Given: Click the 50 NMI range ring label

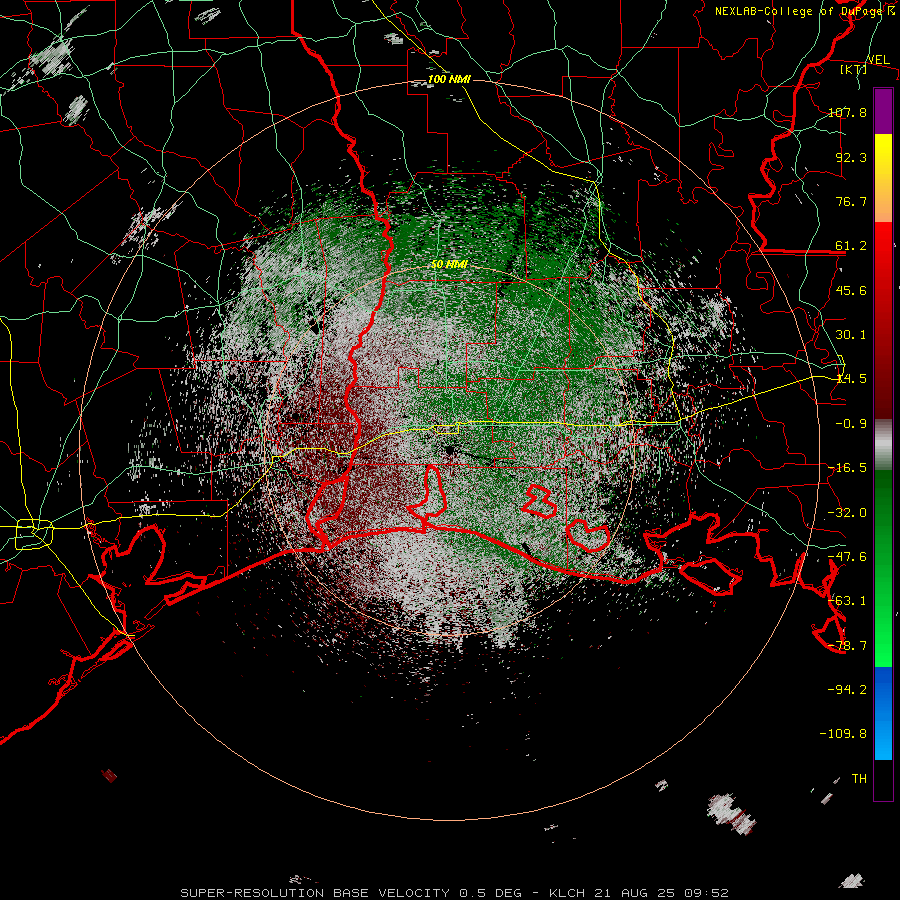Looking at the screenshot, I should (449, 265).
